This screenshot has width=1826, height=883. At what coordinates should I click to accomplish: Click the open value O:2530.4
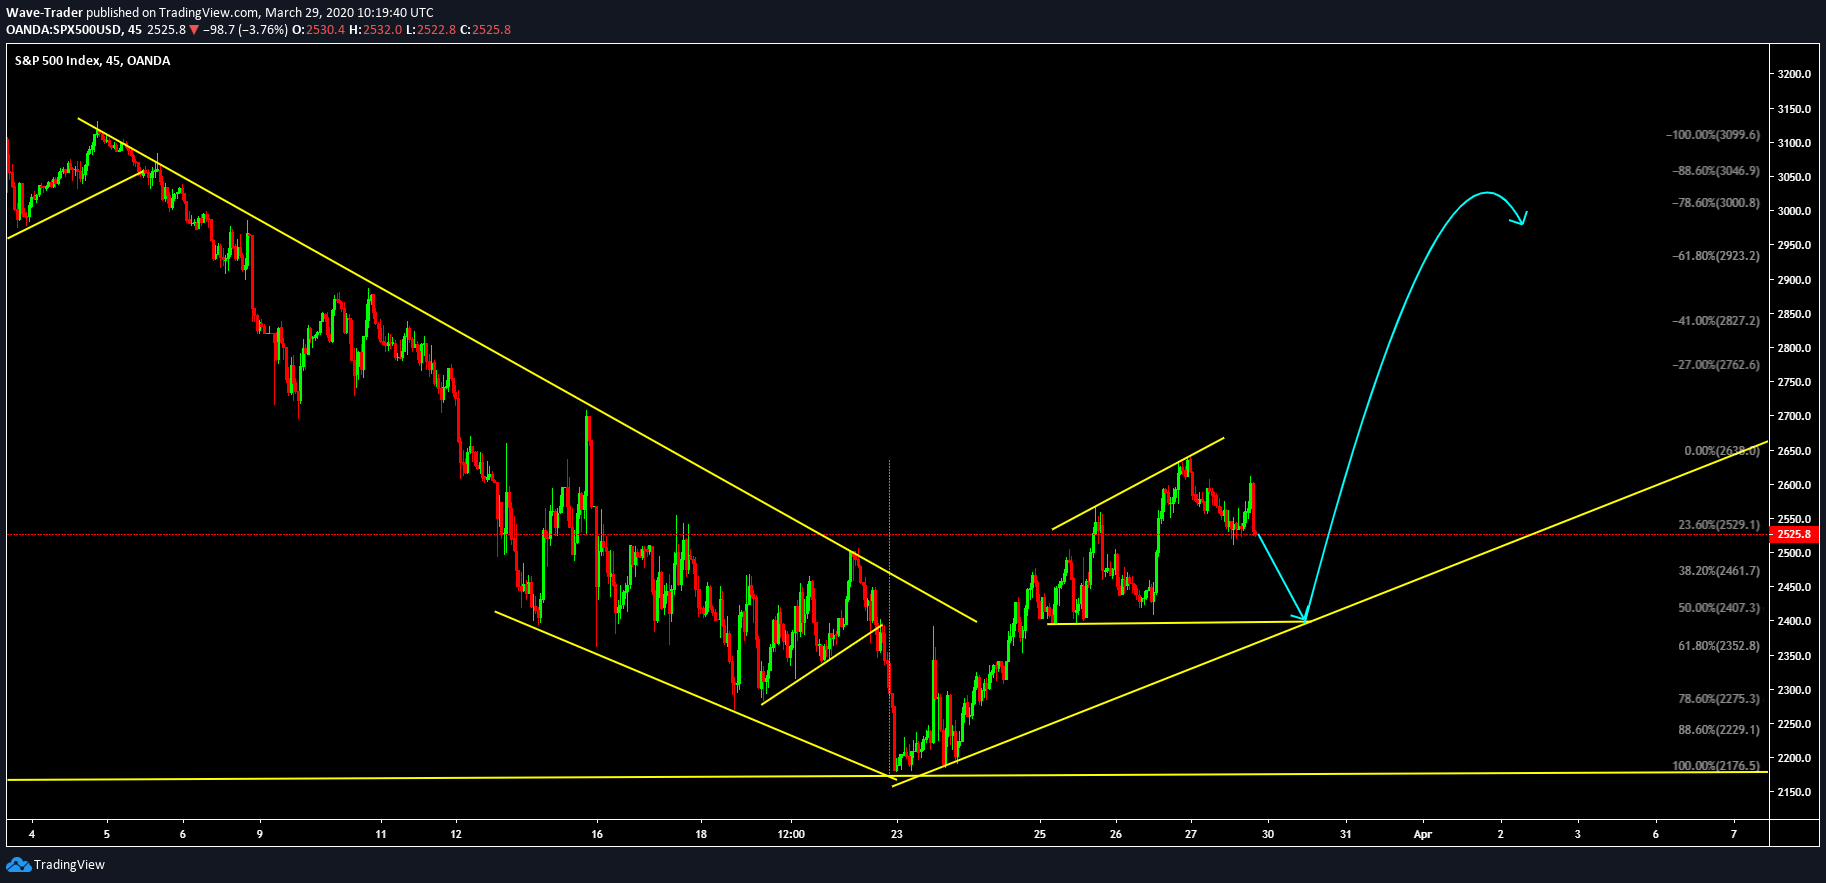[318, 30]
